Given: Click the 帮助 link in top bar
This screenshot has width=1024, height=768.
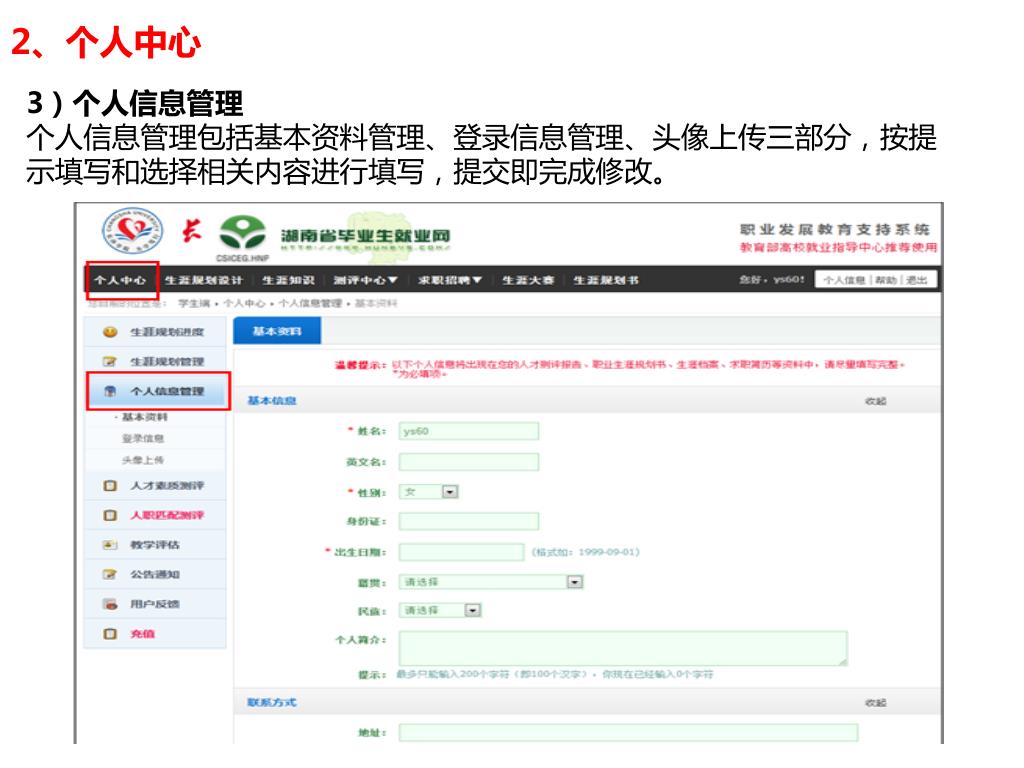Looking at the screenshot, I should click(x=886, y=280).
